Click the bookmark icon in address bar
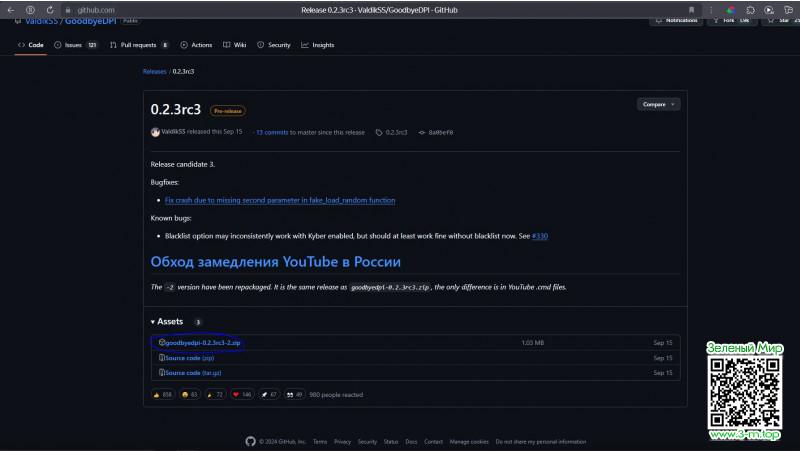 coord(691,10)
